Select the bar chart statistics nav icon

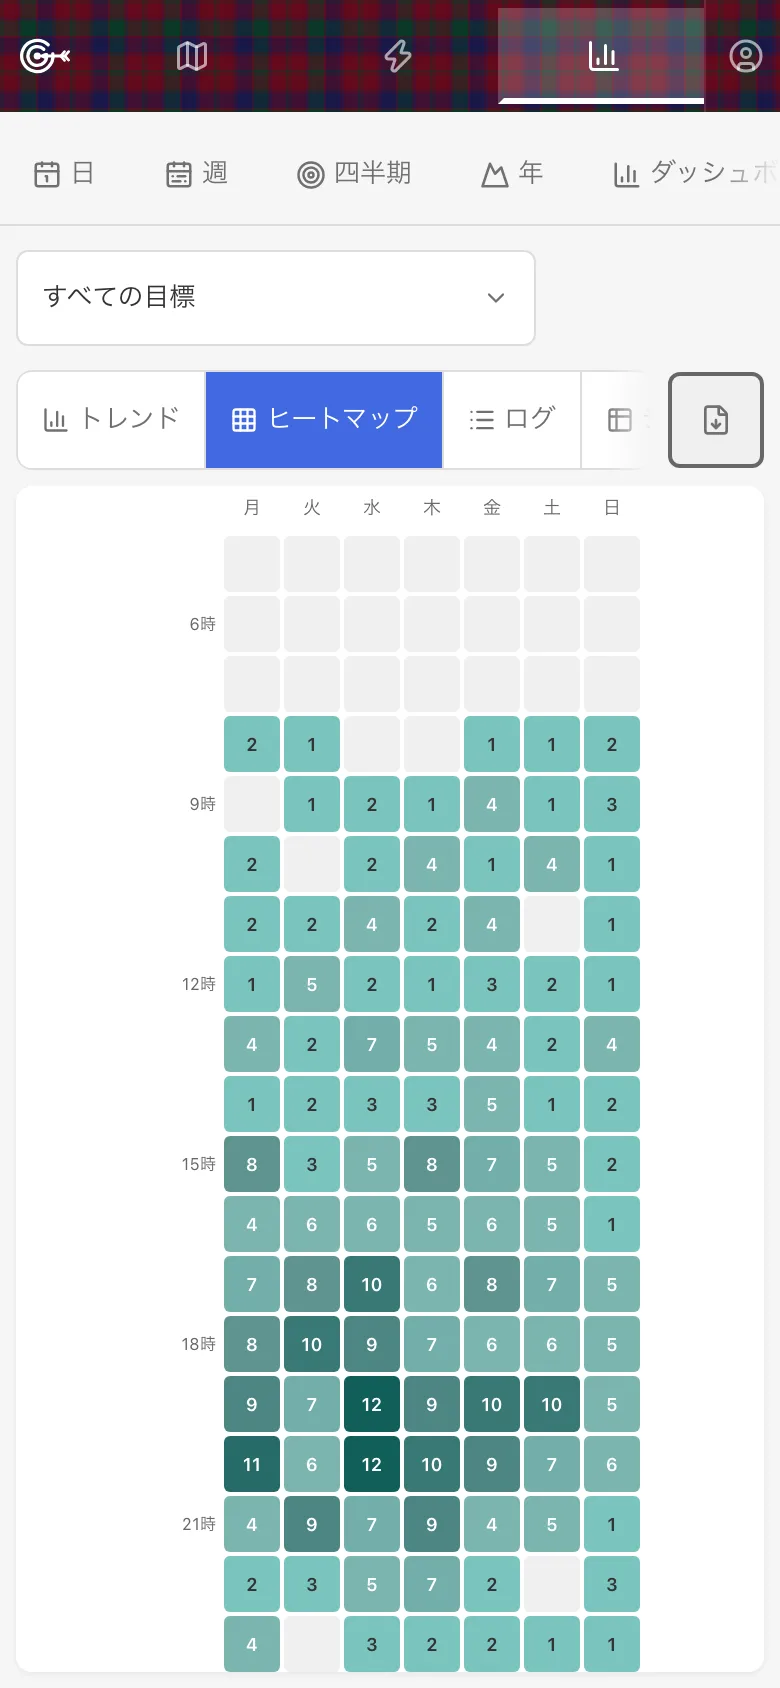pos(603,56)
